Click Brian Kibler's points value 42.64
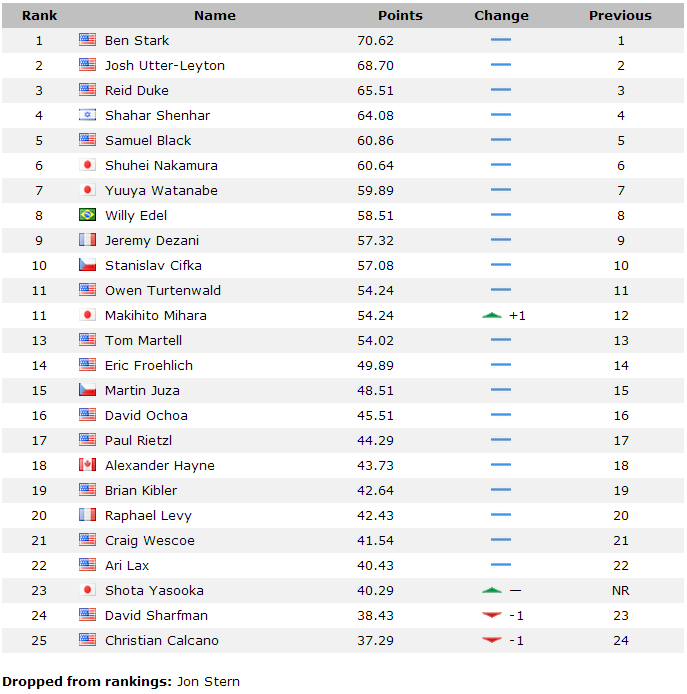Screen dimensions: 687x694 375,490
